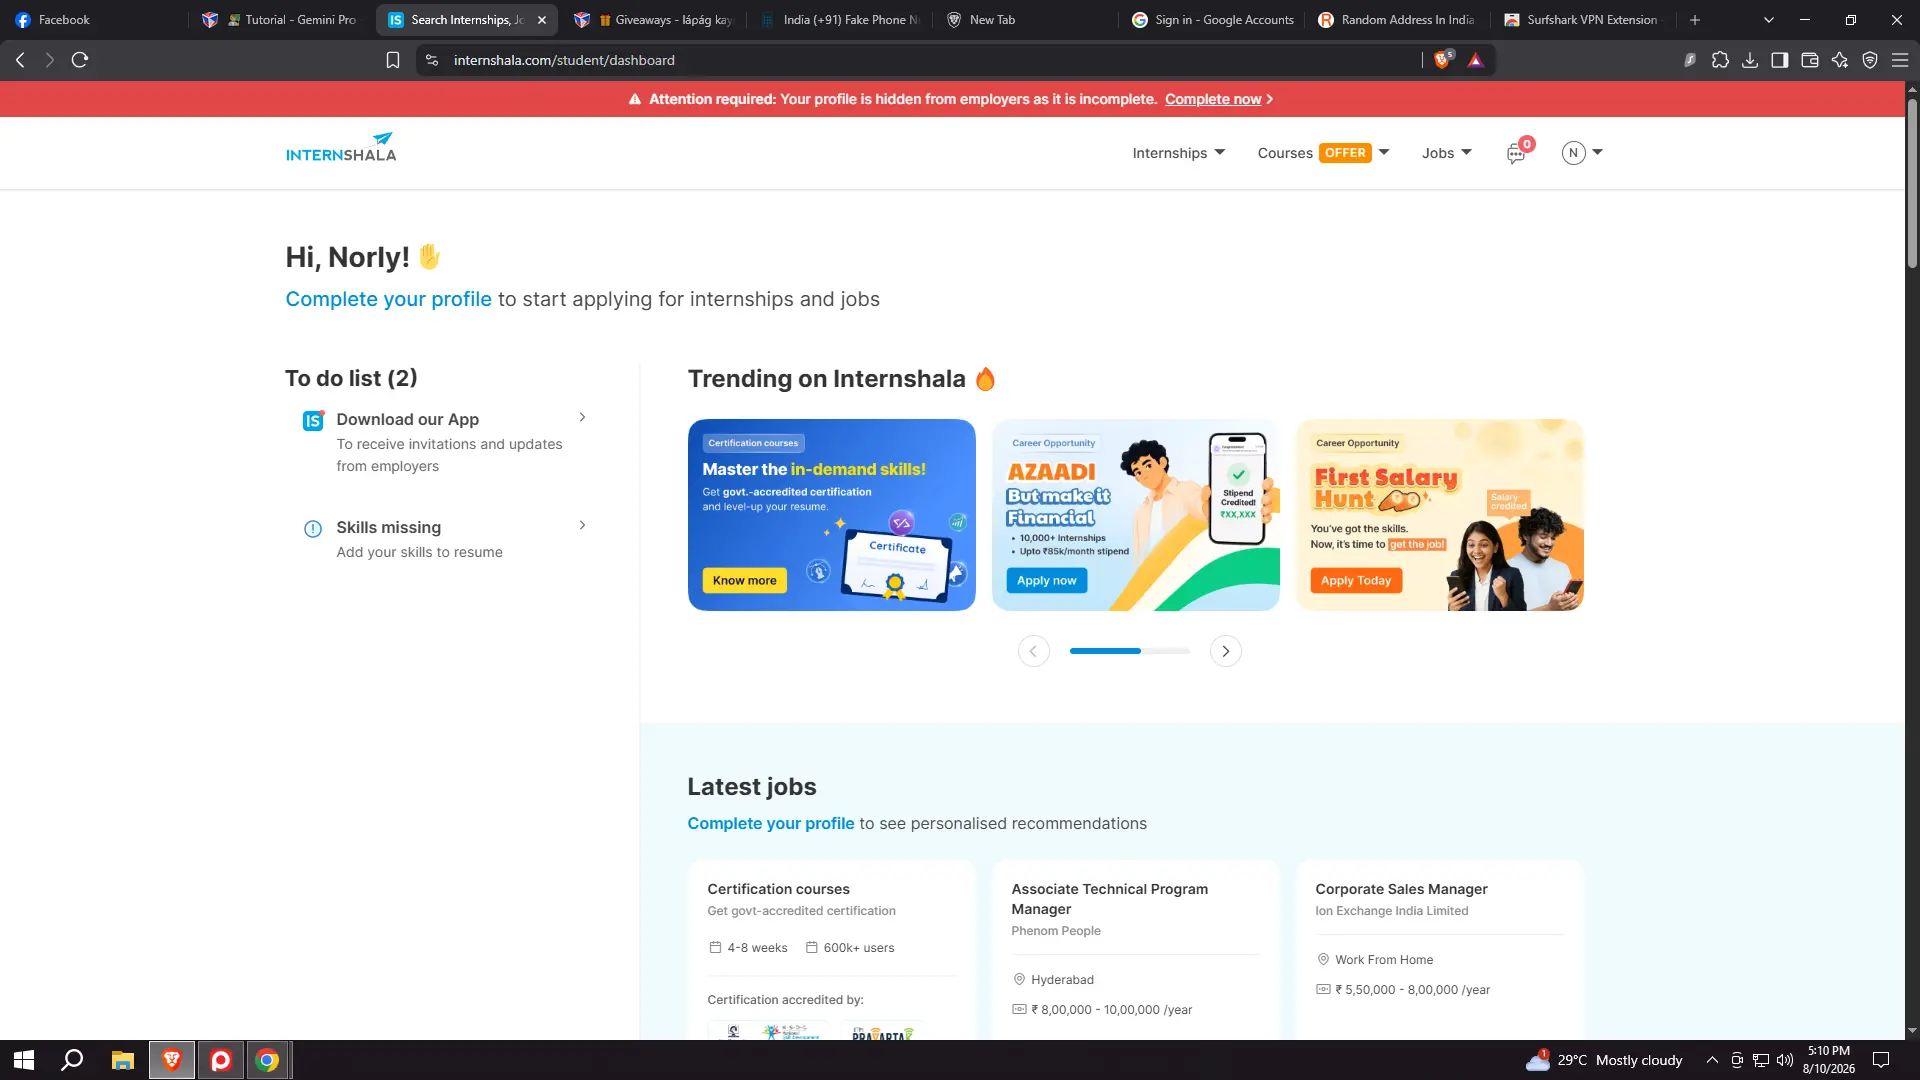This screenshot has height=1080, width=1920.
Task: Open Windows taskbar search
Action: [x=72, y=1060]
